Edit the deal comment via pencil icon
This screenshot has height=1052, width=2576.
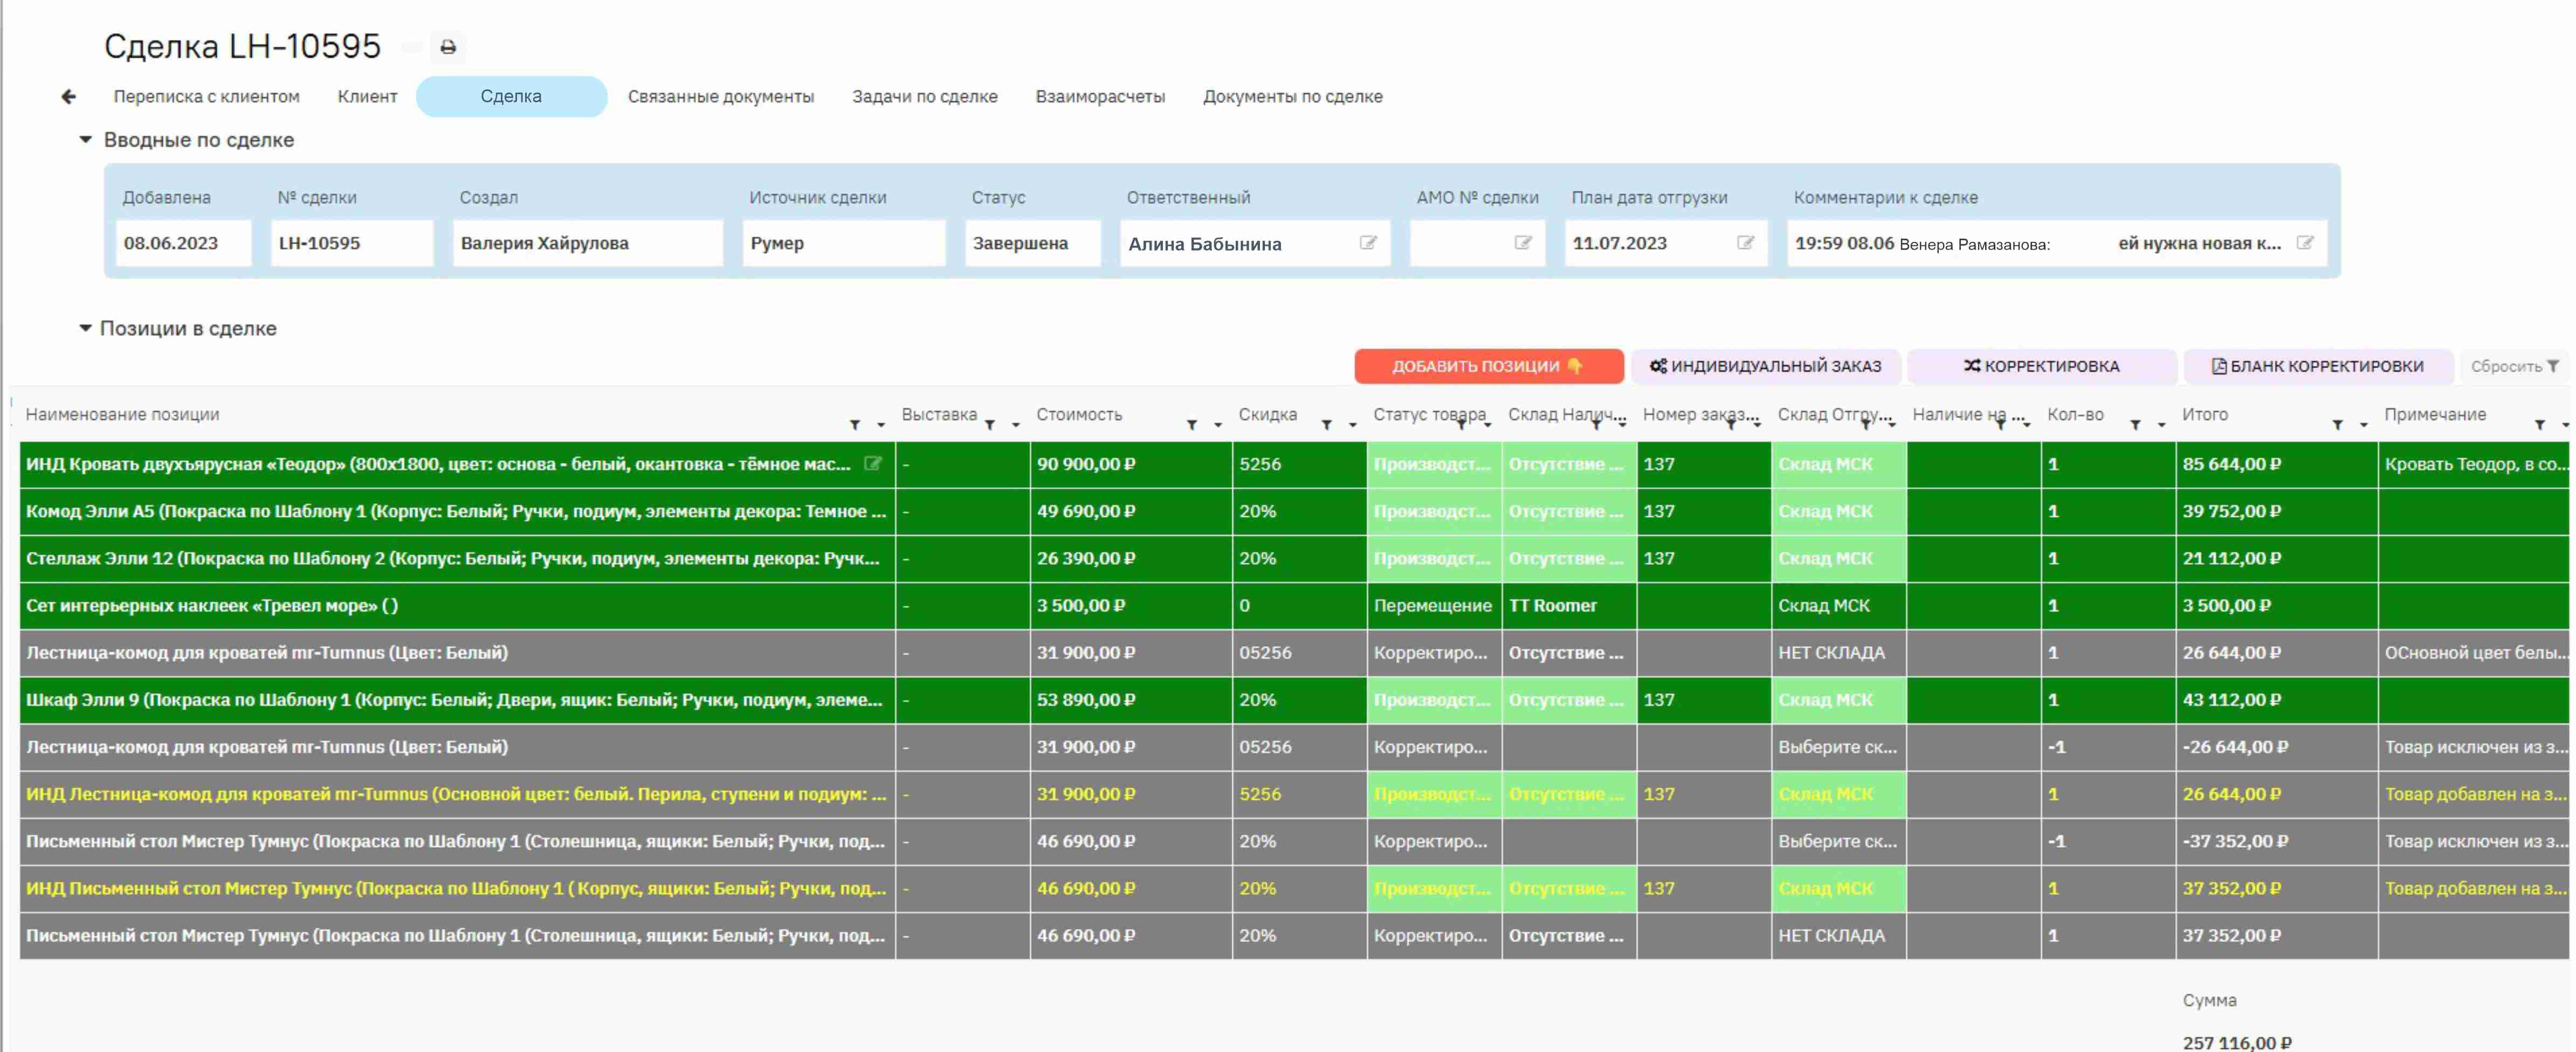point(2305,243)
